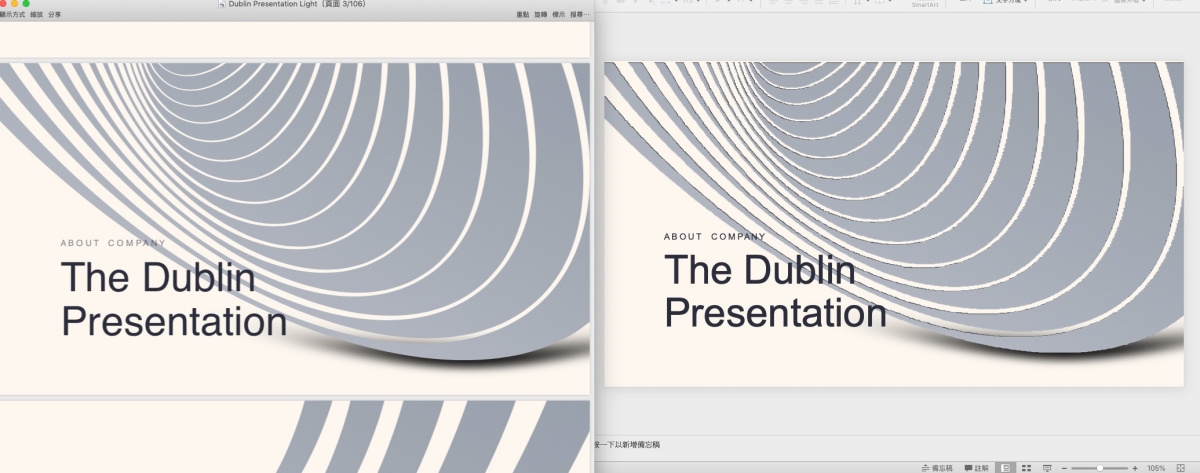Click the zoom out minus button

click(1064, 468)
